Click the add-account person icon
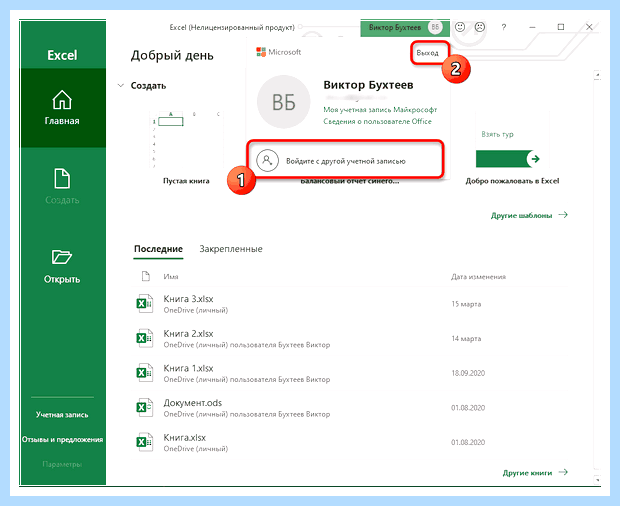The height and width of the screenshot is (506, 620). pyautogui.click(x=267, y=160)
